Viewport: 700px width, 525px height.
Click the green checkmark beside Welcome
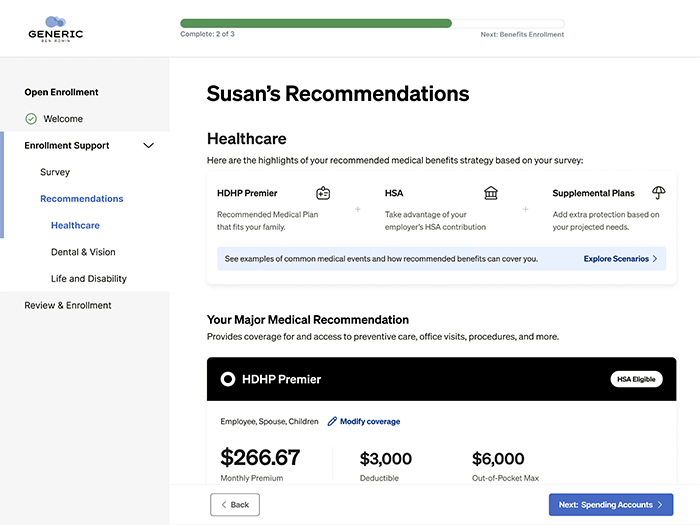[x=31, y=119]
